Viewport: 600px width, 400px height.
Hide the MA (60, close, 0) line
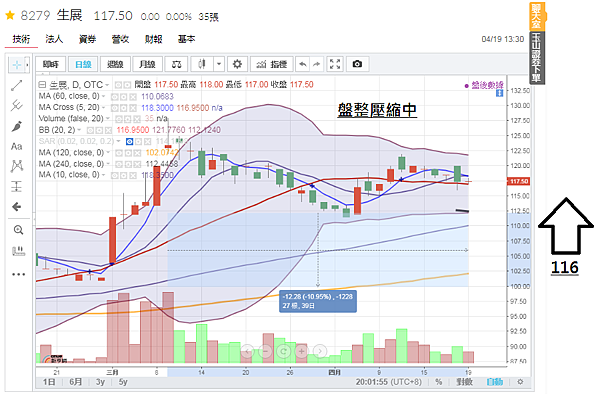(x=114, y=97)
